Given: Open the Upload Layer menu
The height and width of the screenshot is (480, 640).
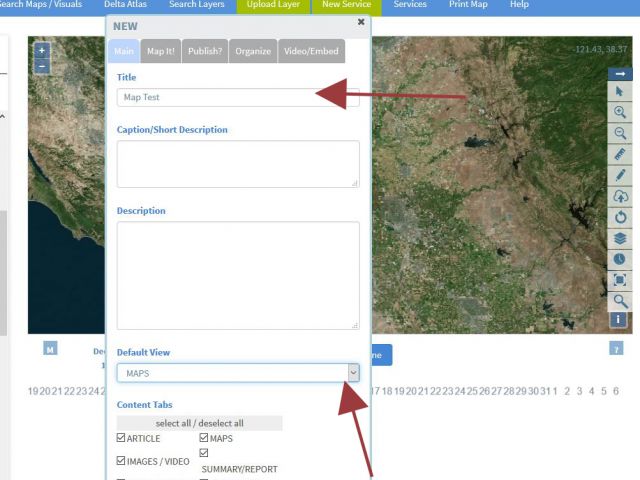Looking at the screenshot, I should (275, 5).
